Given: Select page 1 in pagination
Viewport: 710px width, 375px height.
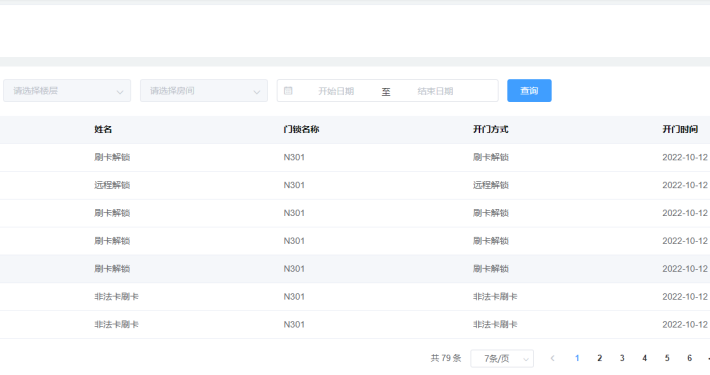Looking at the screenshot, I should point(577,358).
